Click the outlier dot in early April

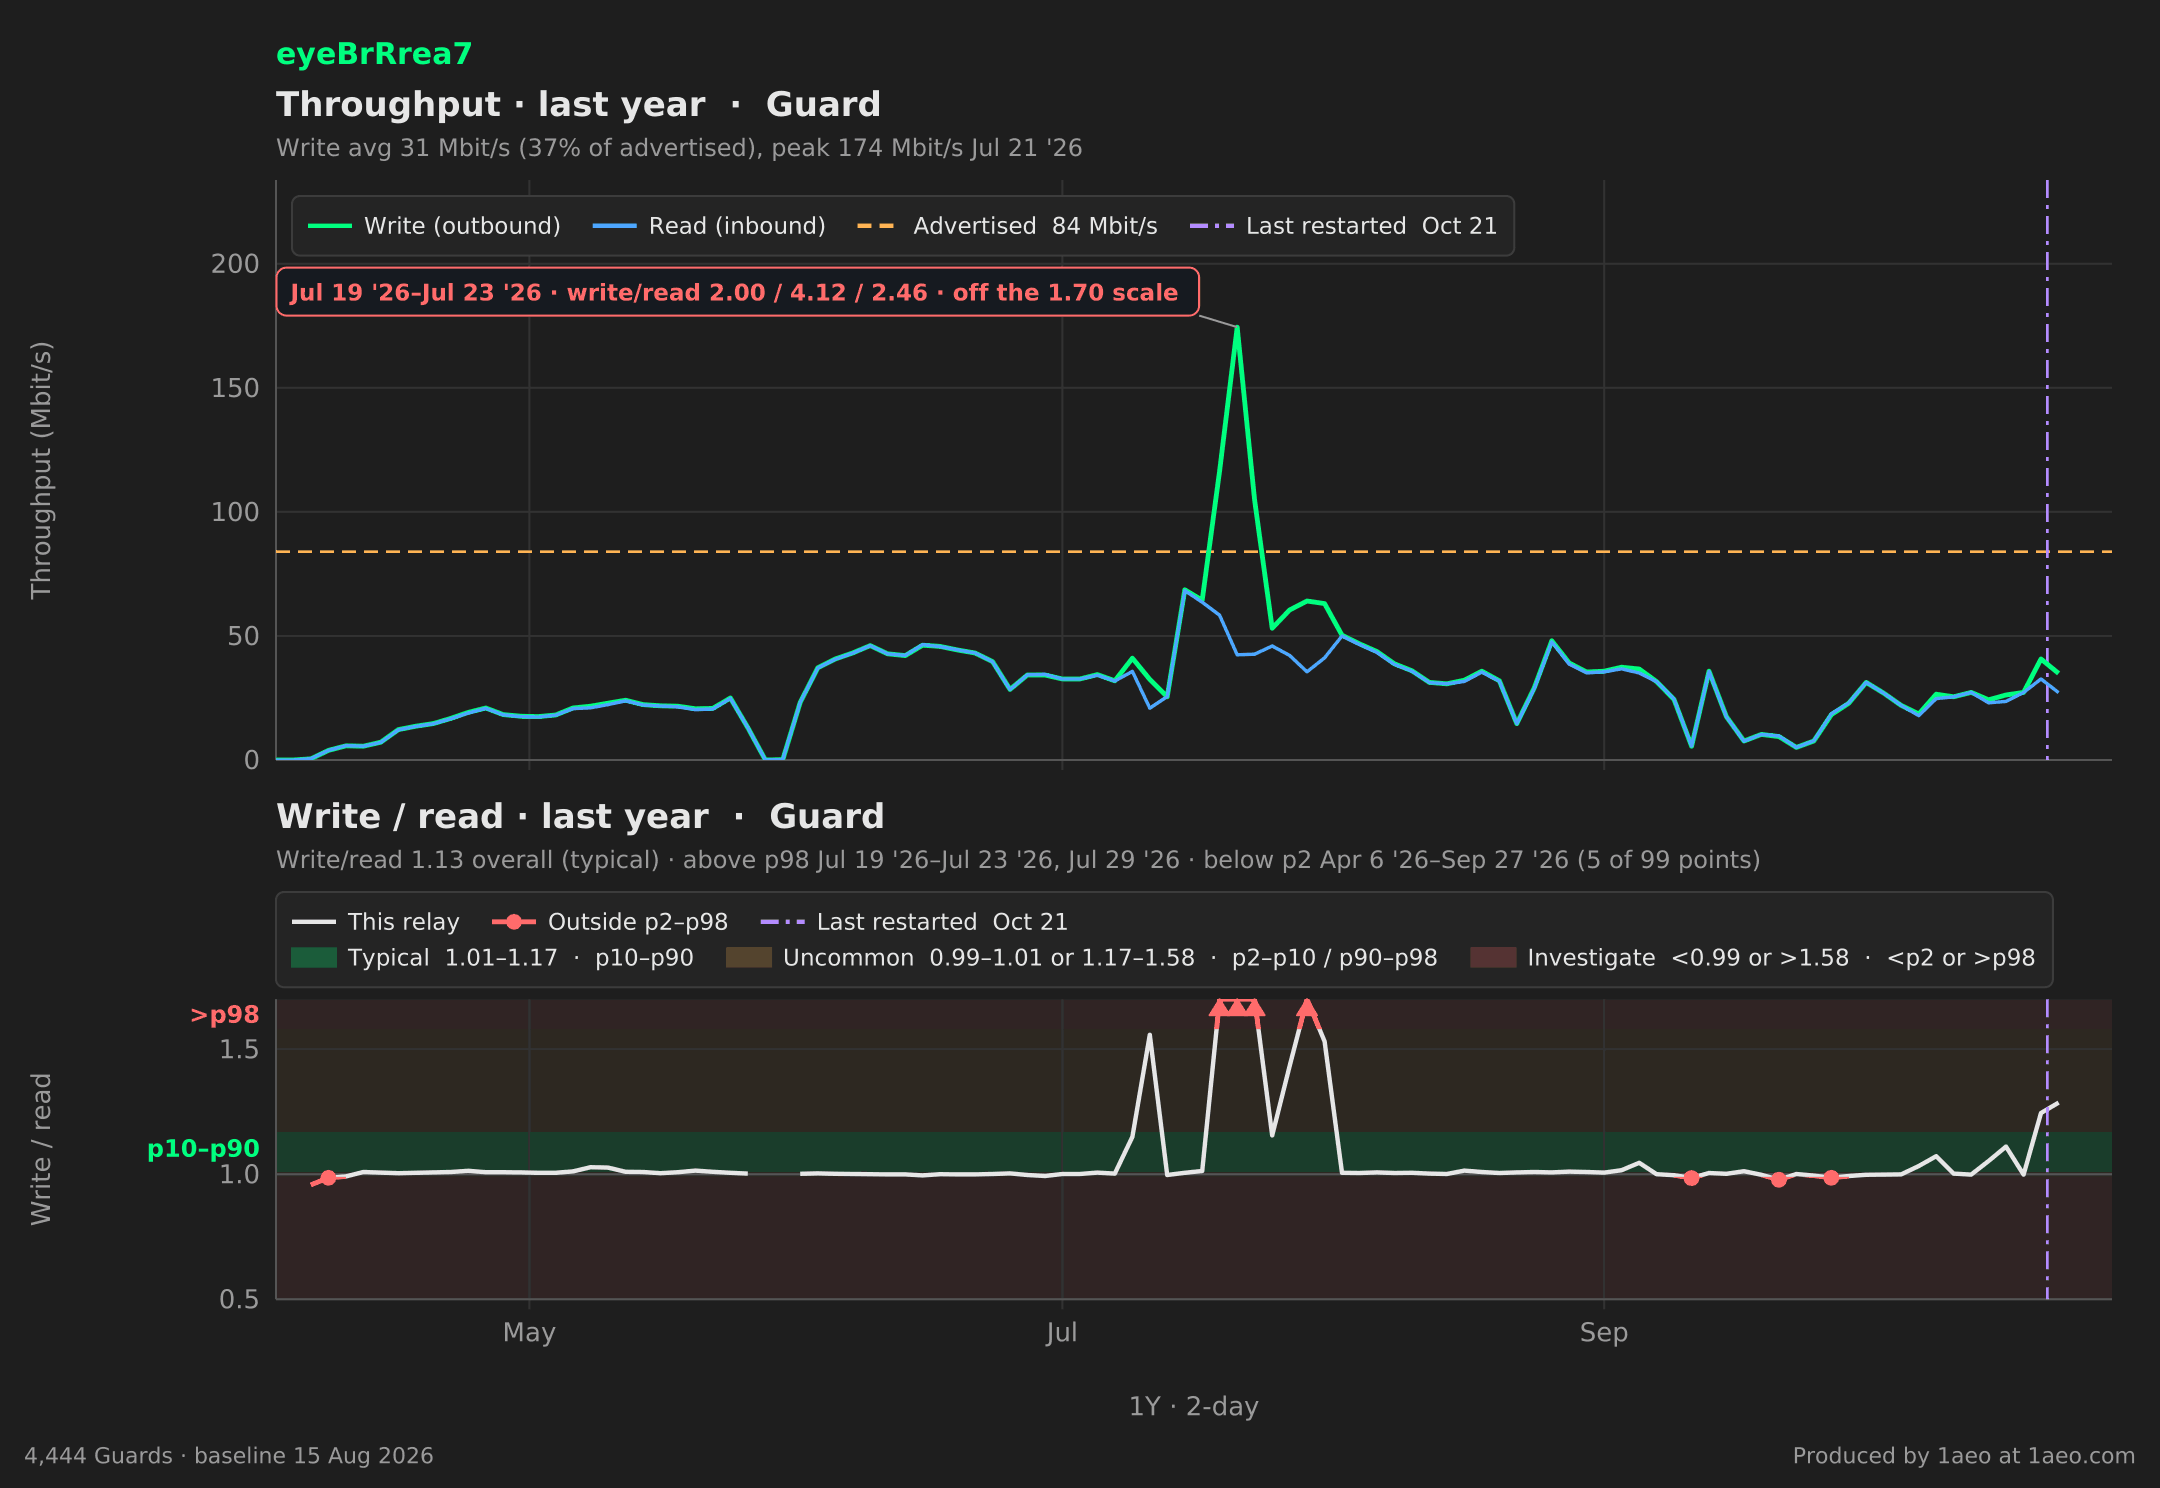tap(328, 1178)
